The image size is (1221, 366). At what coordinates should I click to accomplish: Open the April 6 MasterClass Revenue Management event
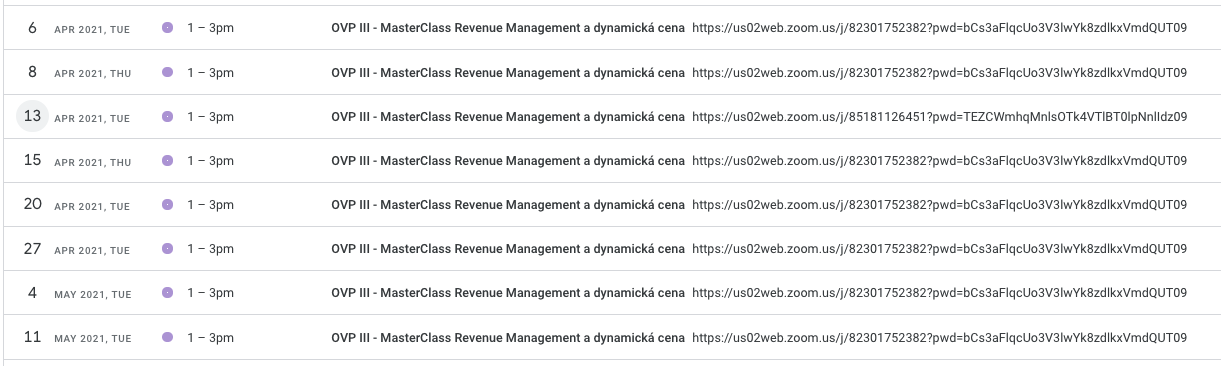tap(508, 29)
